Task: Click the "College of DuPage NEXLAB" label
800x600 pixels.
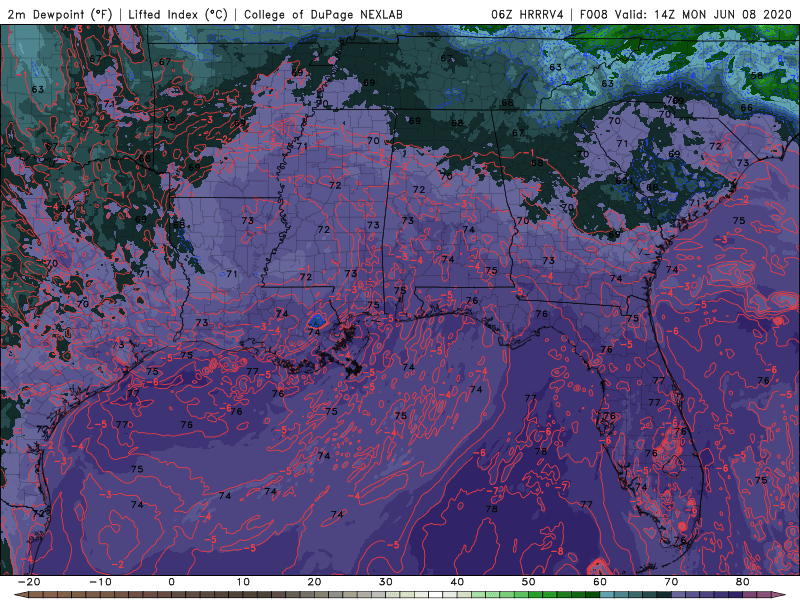Action: (x=323, y=14)
